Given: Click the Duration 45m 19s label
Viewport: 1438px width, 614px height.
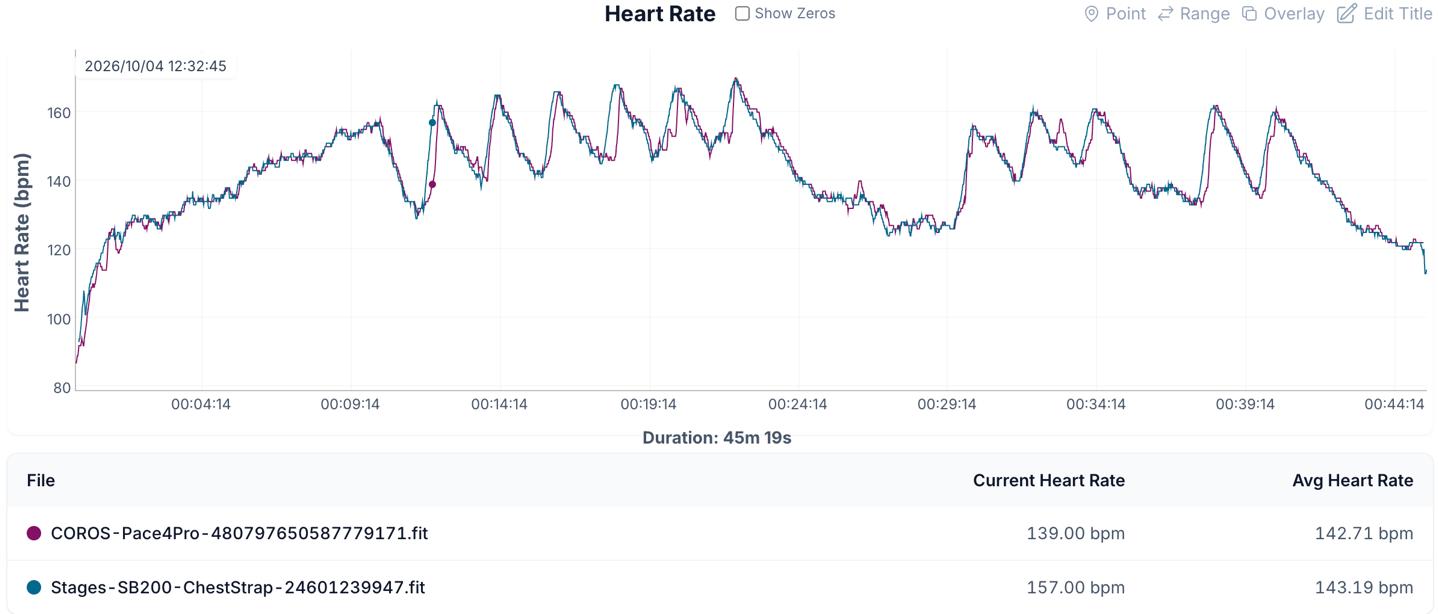Looking at the screenshot, I should coord(717,438).
